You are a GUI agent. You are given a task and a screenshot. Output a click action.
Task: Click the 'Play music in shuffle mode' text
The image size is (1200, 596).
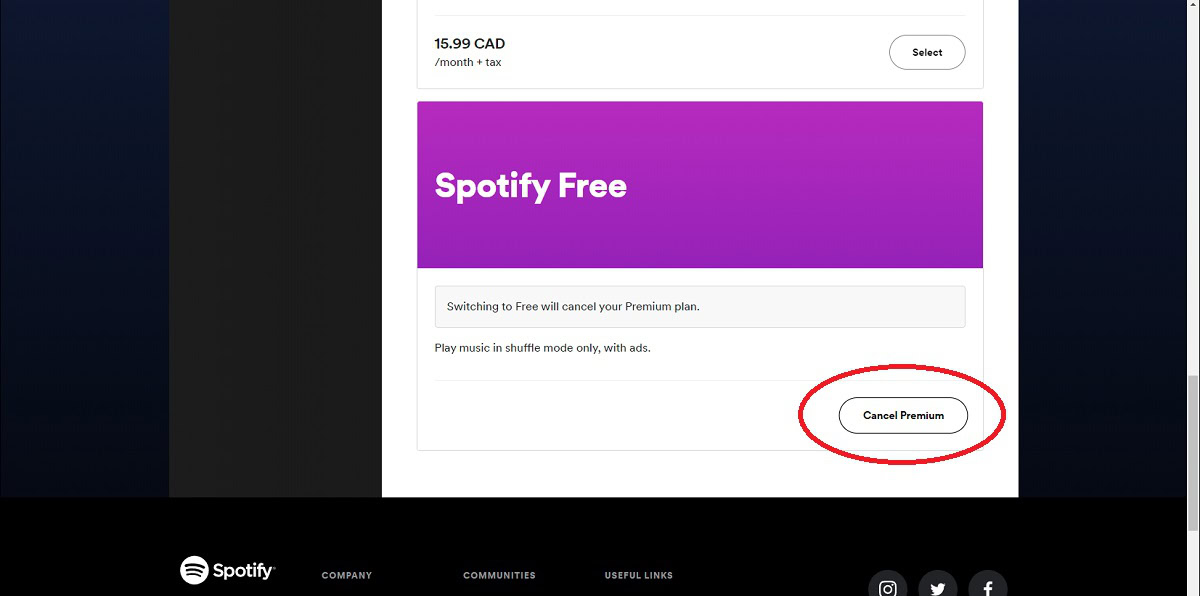click(x=542, y=348)
